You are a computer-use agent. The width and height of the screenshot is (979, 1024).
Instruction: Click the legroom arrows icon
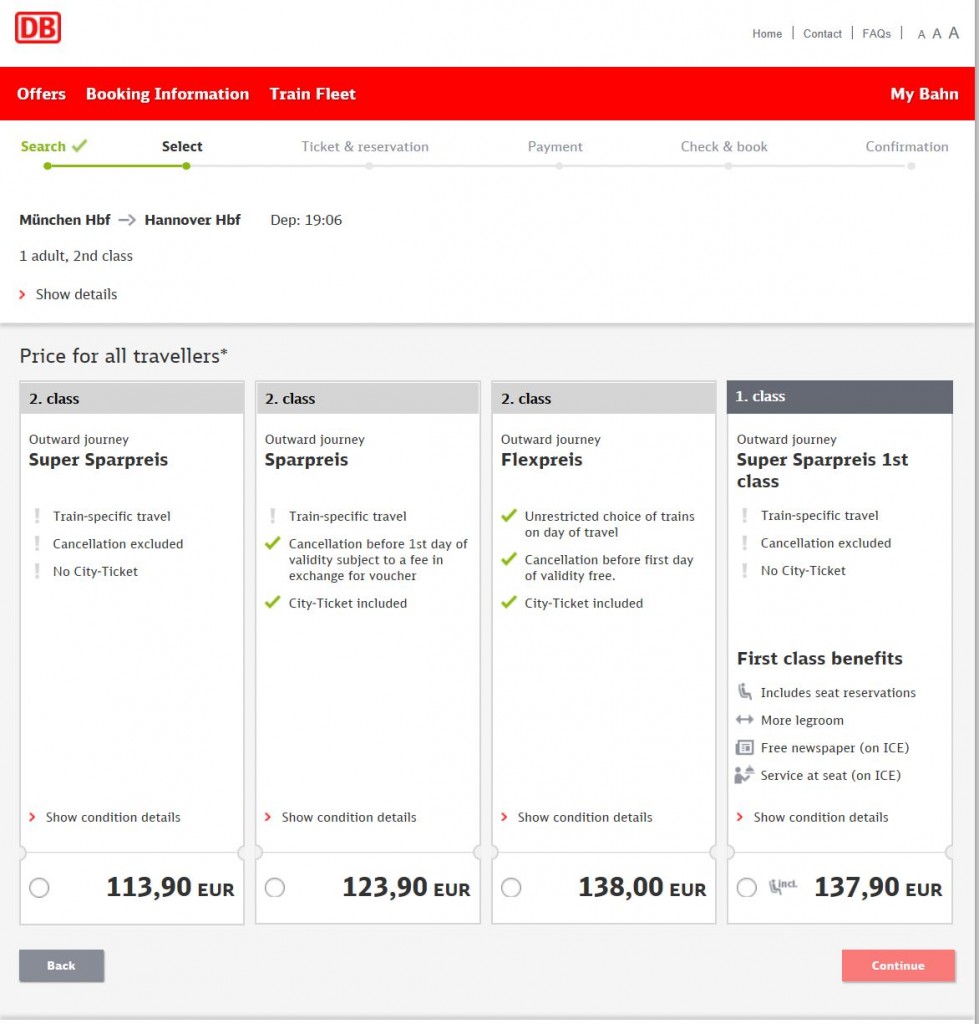[x=744, y=720]
